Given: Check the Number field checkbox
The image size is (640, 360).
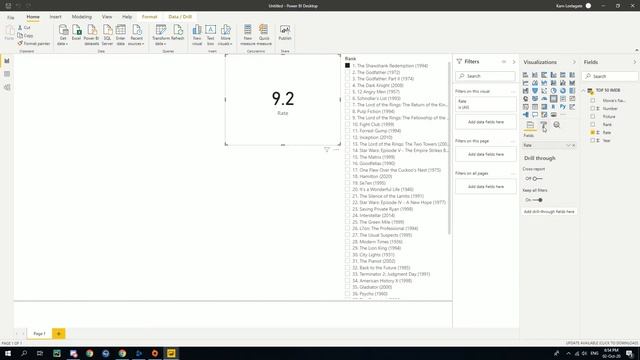Looking at the screenshot, I should point(593,108).
